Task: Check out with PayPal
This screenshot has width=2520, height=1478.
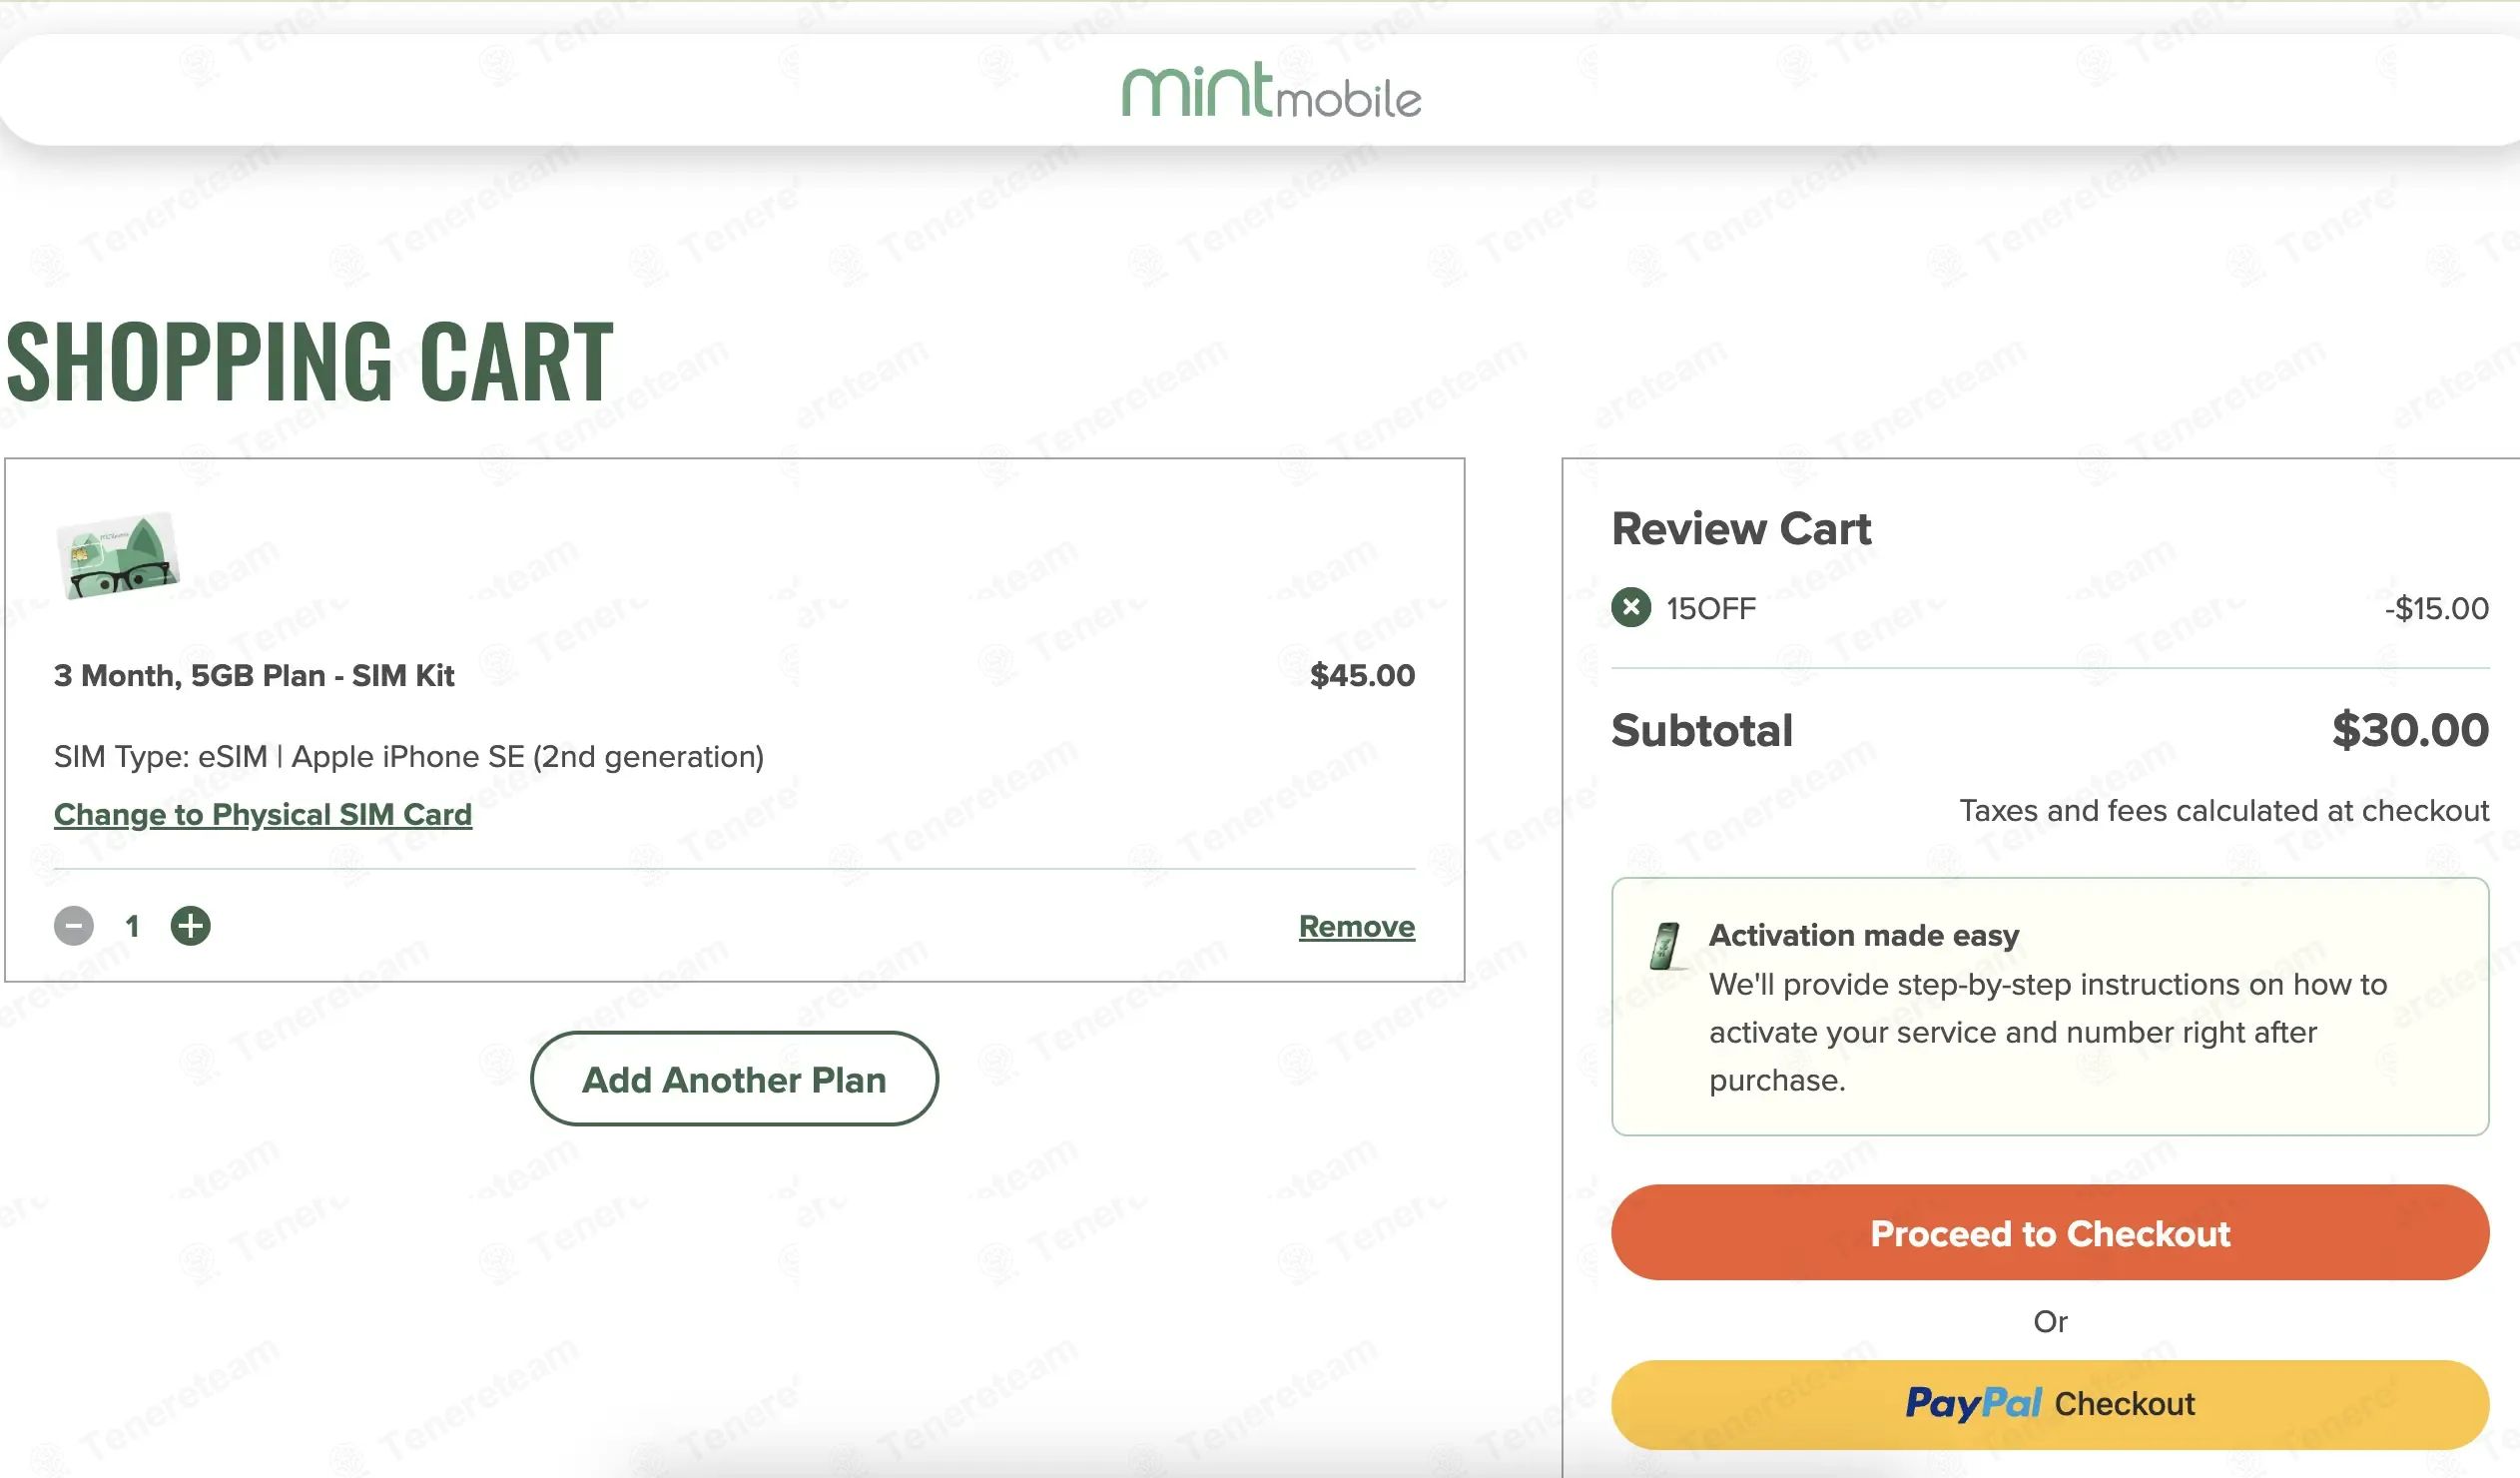Action: [x=2050, y=1404]
